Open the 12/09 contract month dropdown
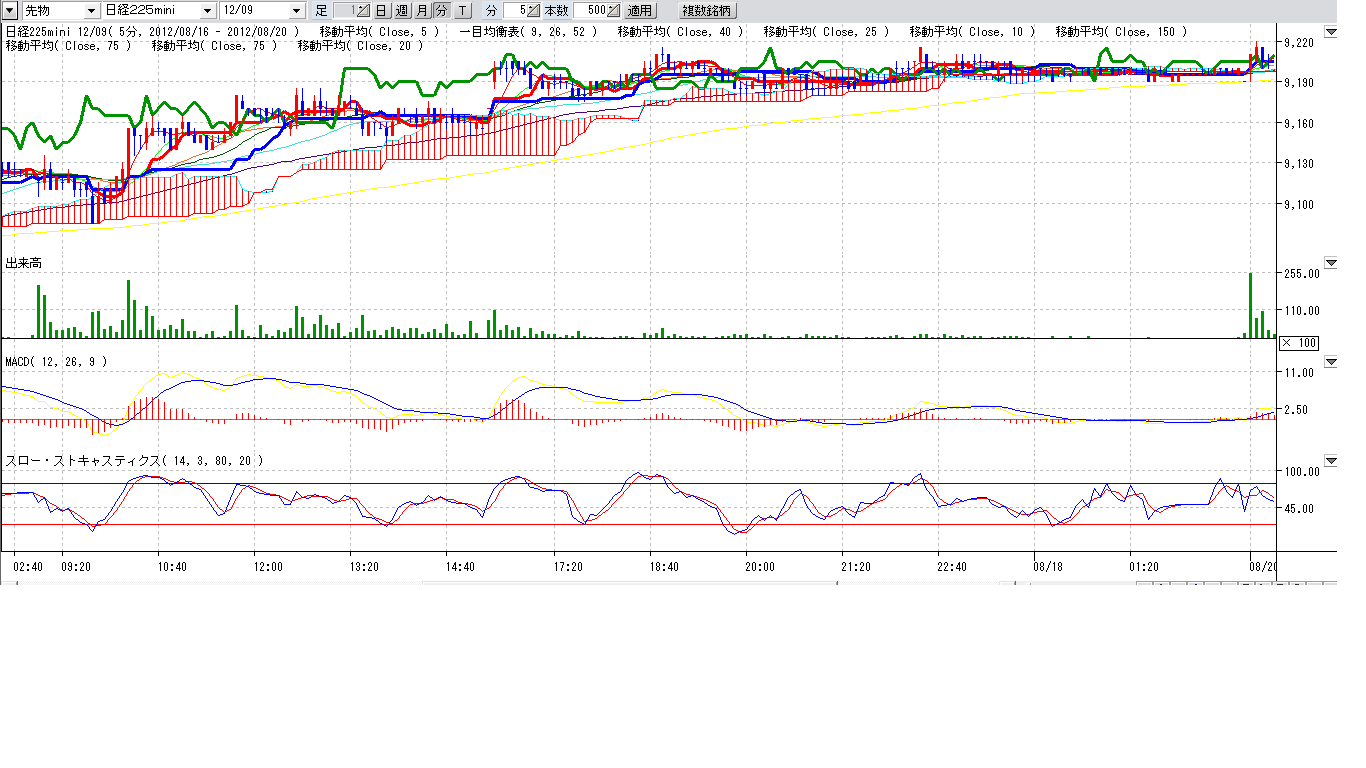 (x=296, y=10)
